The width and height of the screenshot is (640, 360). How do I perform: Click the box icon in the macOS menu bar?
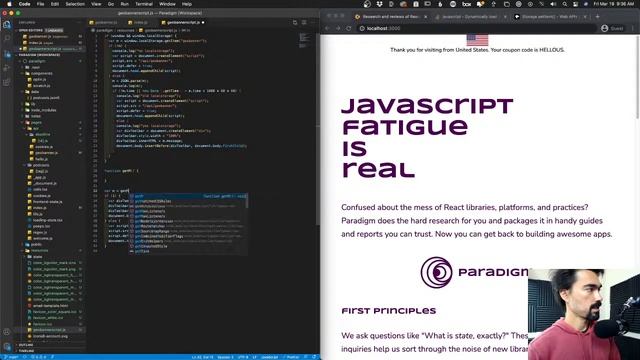point(466,4)
